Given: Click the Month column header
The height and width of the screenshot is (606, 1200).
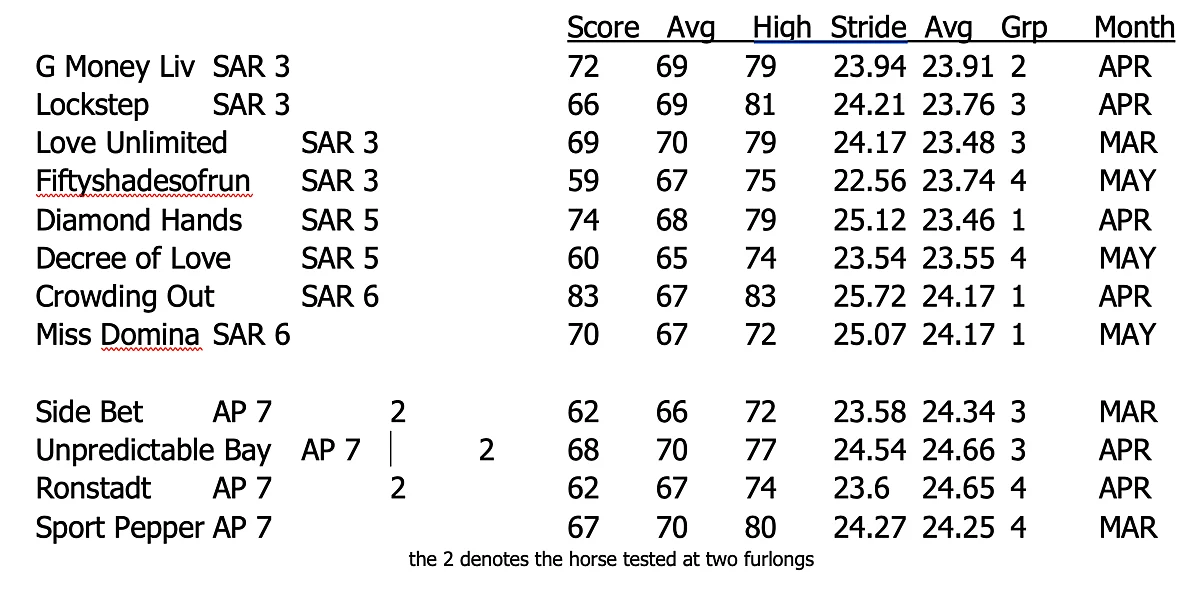Looking at the screenshot, I should [x=1134, y=28].
